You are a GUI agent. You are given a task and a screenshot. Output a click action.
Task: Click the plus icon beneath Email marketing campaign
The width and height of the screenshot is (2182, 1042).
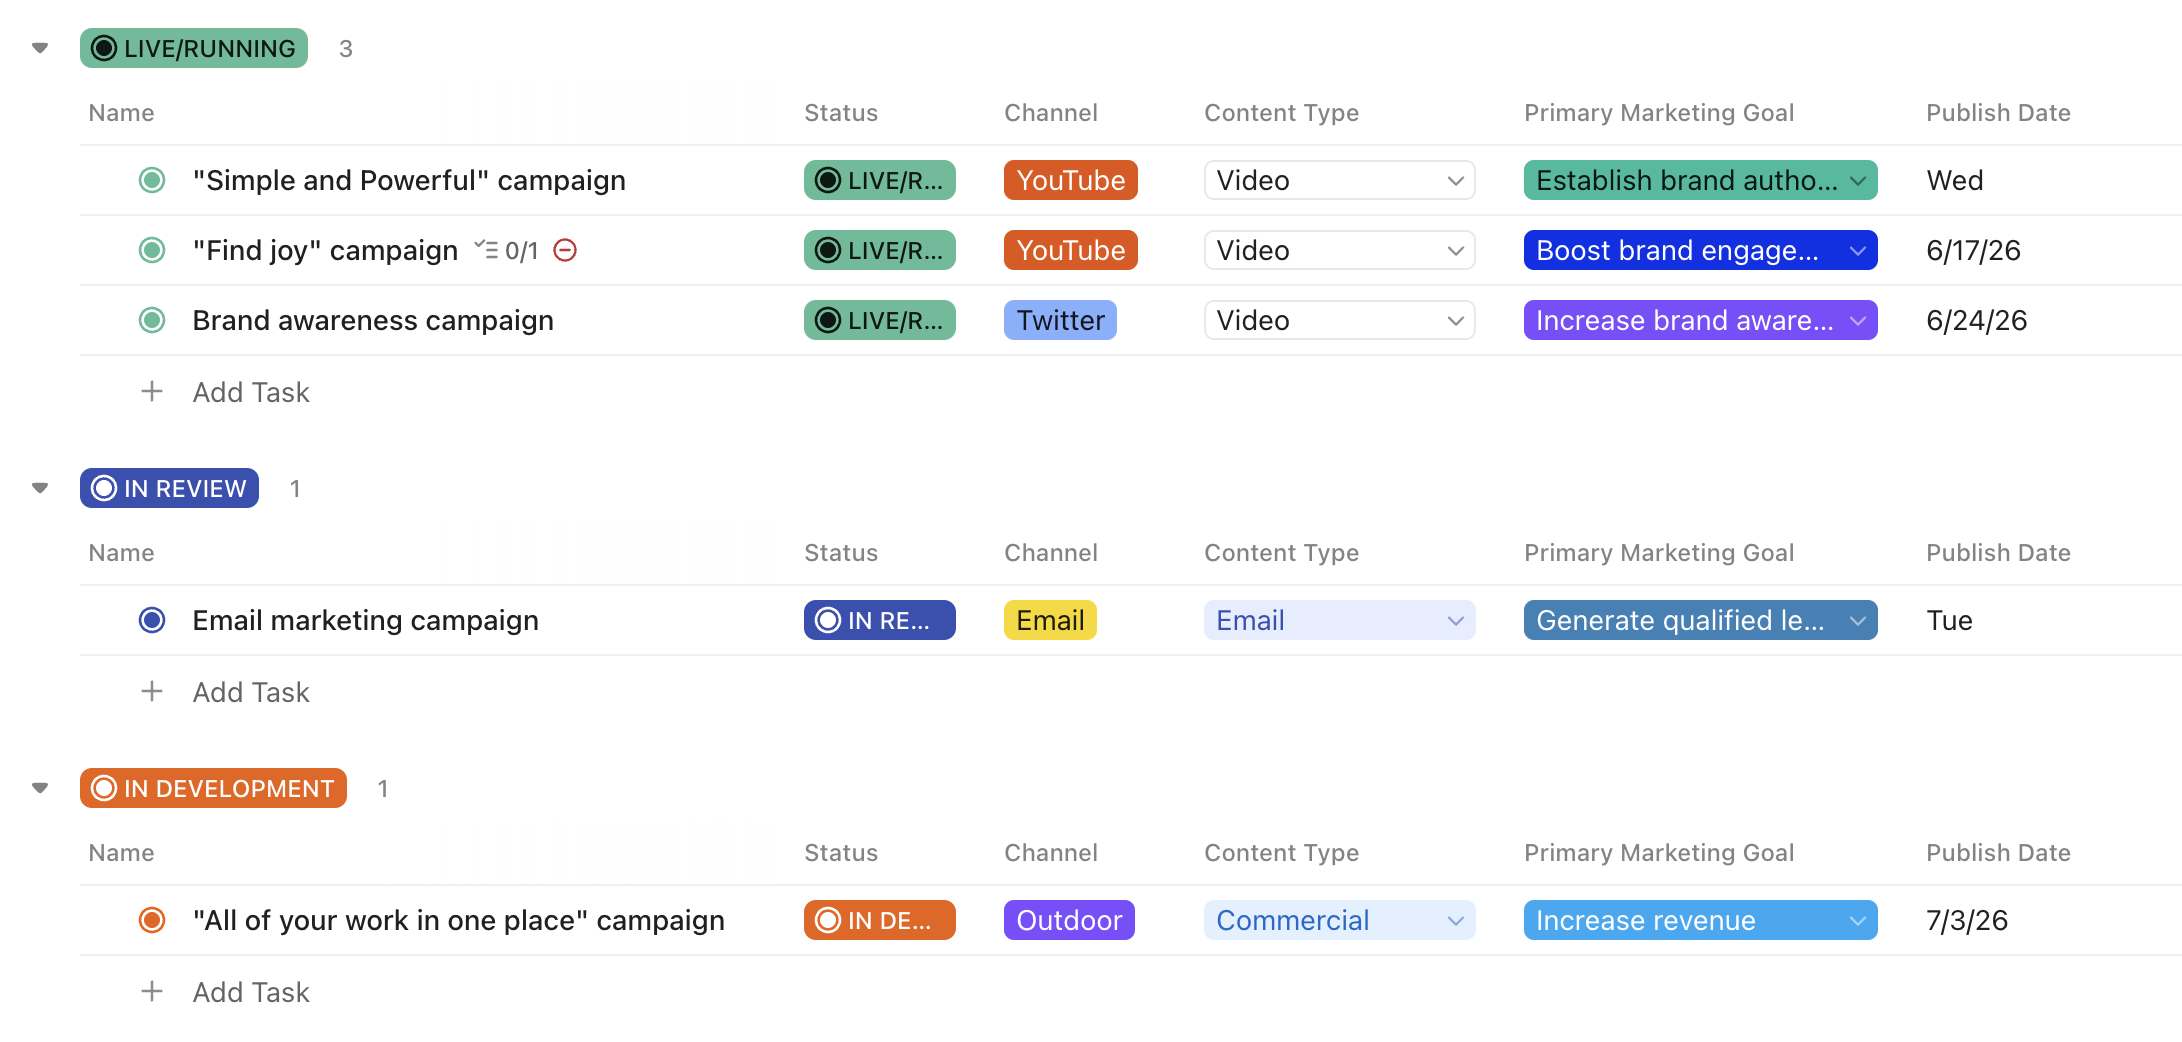[x=152, y=692]
